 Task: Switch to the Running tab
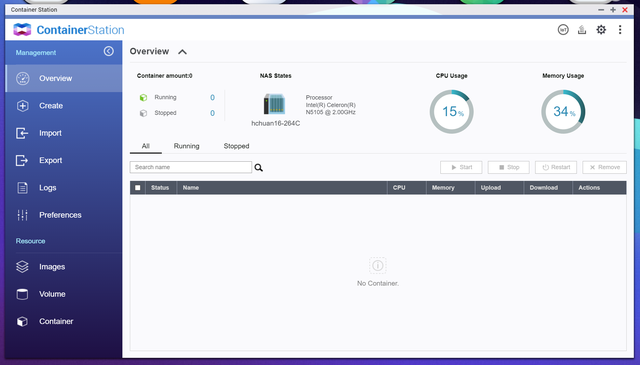[187, 146]
